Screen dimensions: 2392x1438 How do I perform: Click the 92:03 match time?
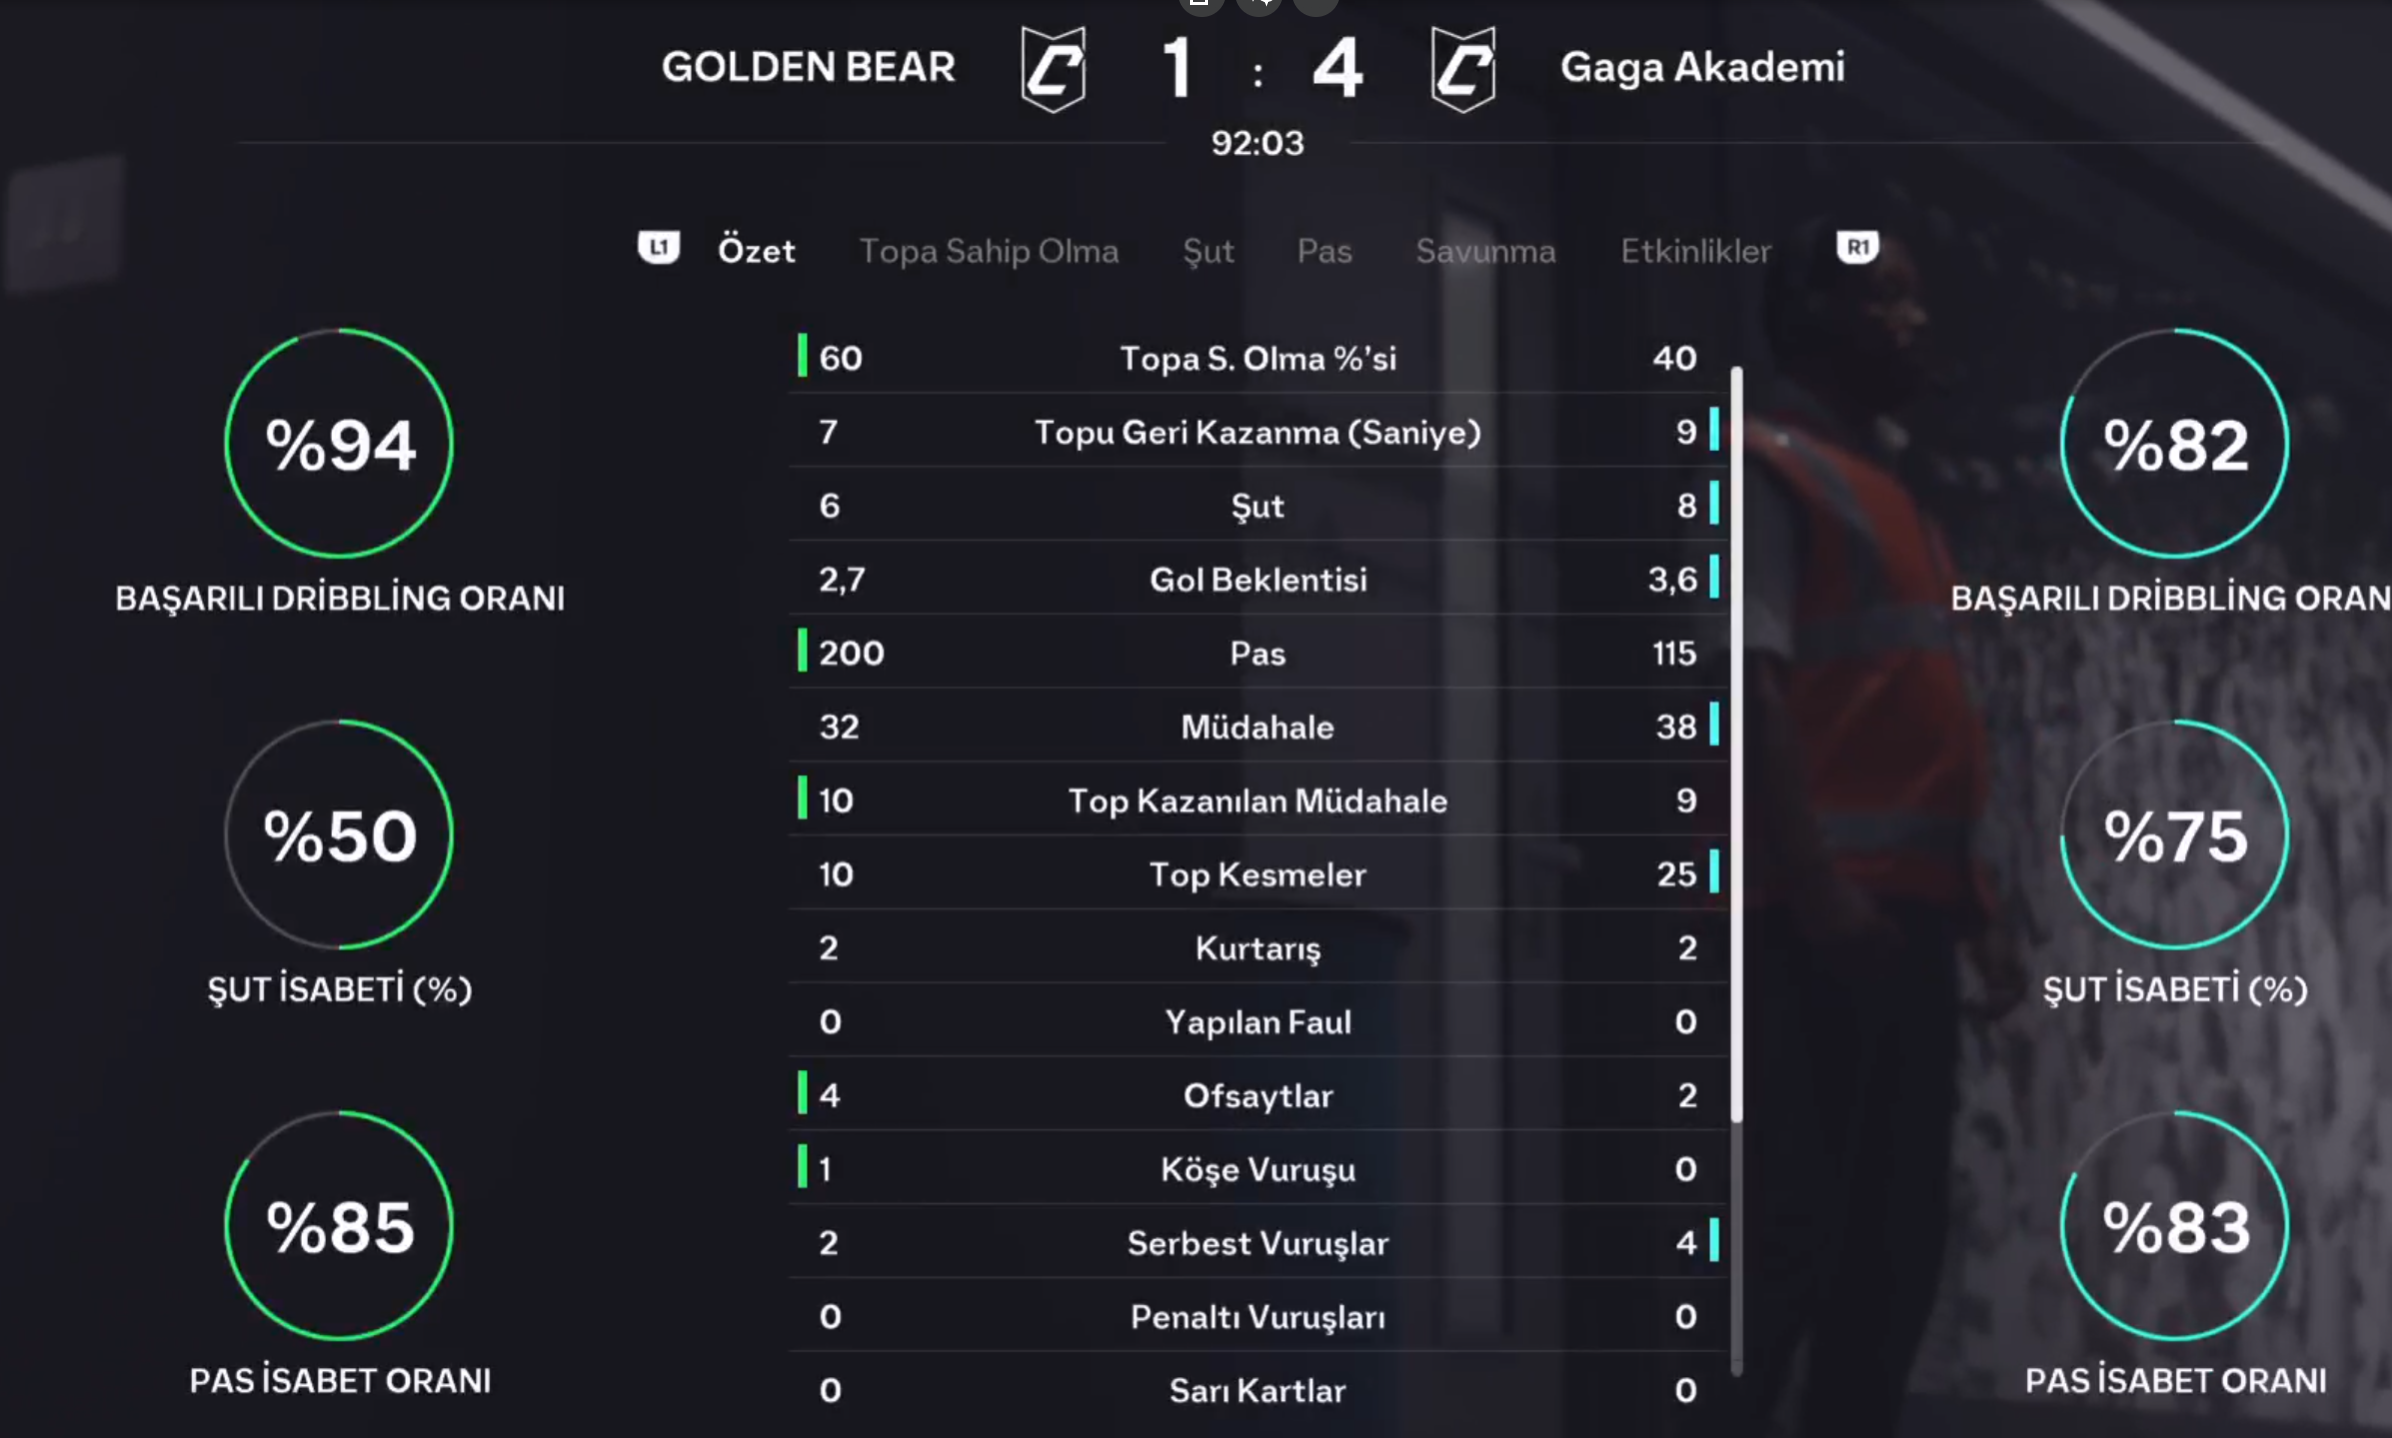pyautogui.click(x=1257, y=143)
